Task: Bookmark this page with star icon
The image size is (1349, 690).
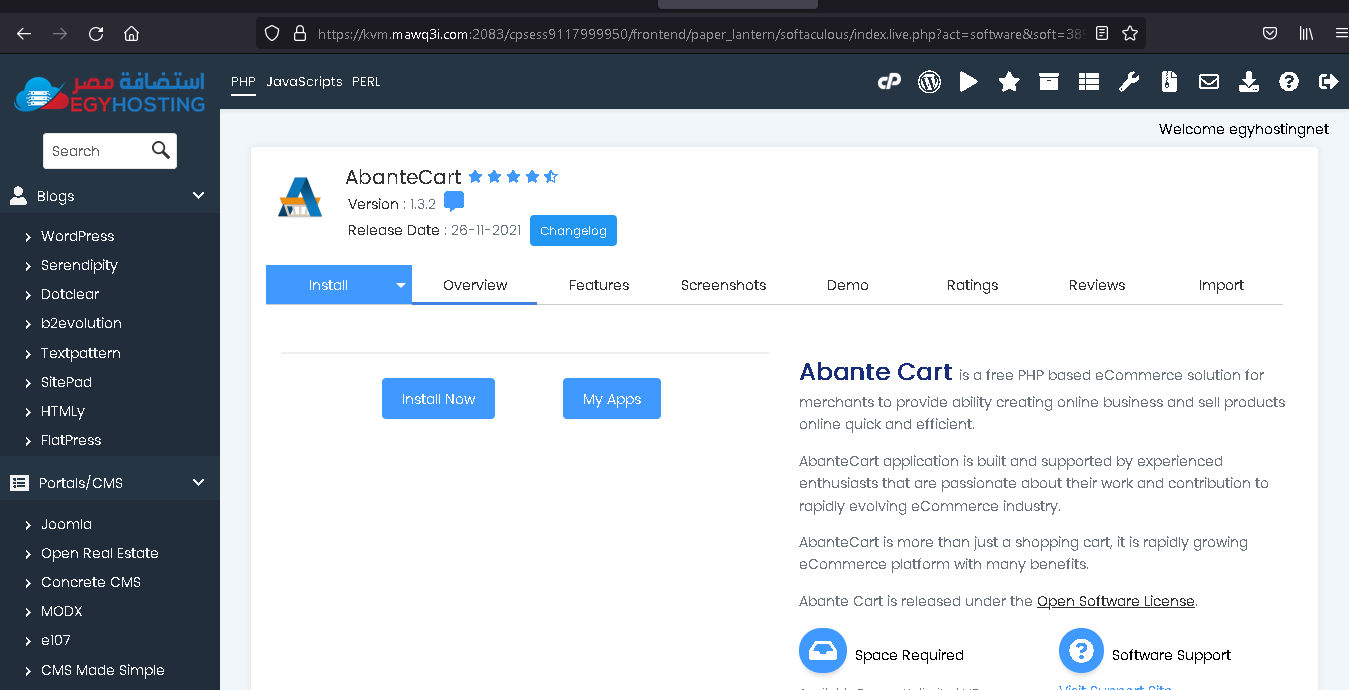Action: click(1130, 33)
